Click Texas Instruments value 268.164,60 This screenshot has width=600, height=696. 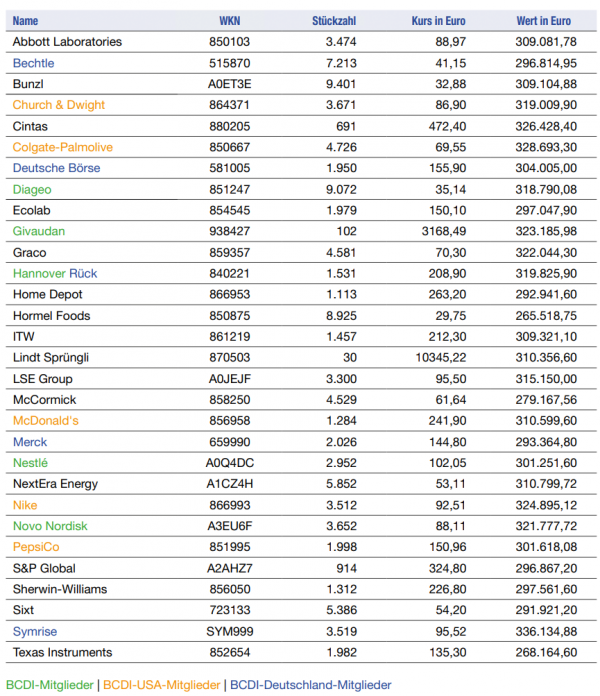pyautogui.click(x=546, y=652)
